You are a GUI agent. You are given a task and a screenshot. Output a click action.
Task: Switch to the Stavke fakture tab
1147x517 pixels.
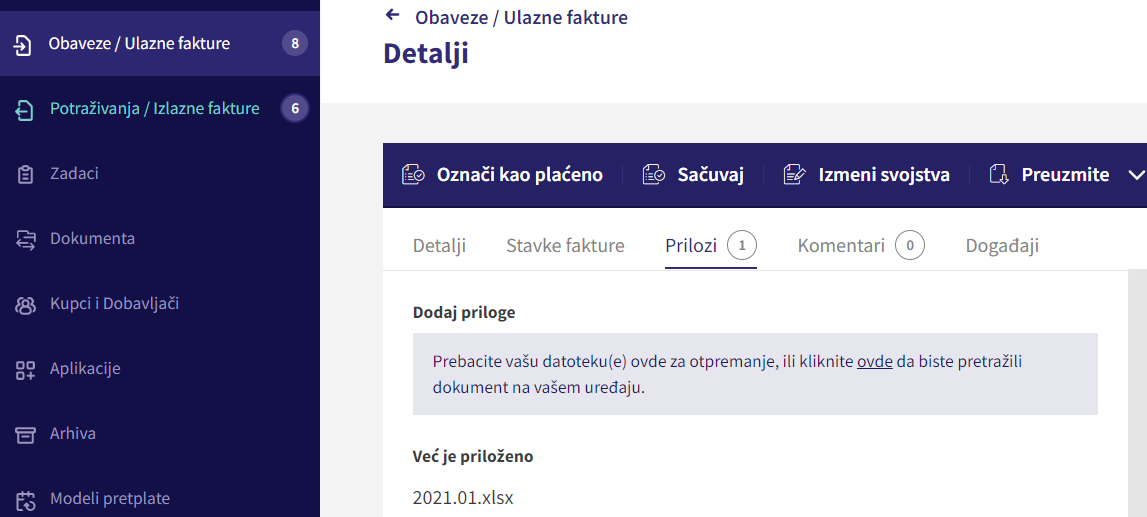[565, 246]
